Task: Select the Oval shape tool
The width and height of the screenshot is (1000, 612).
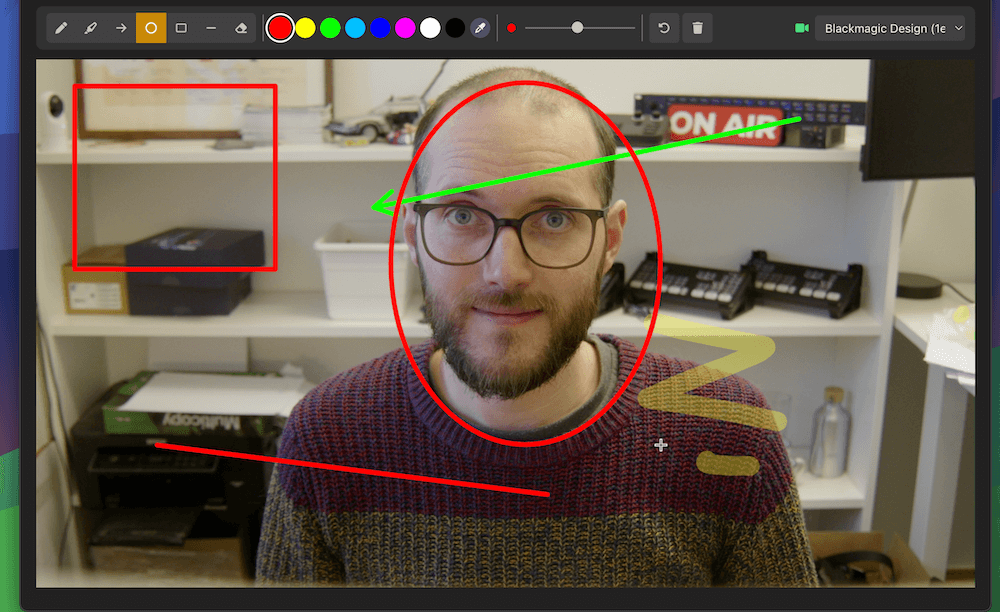Action: [150, 27]
